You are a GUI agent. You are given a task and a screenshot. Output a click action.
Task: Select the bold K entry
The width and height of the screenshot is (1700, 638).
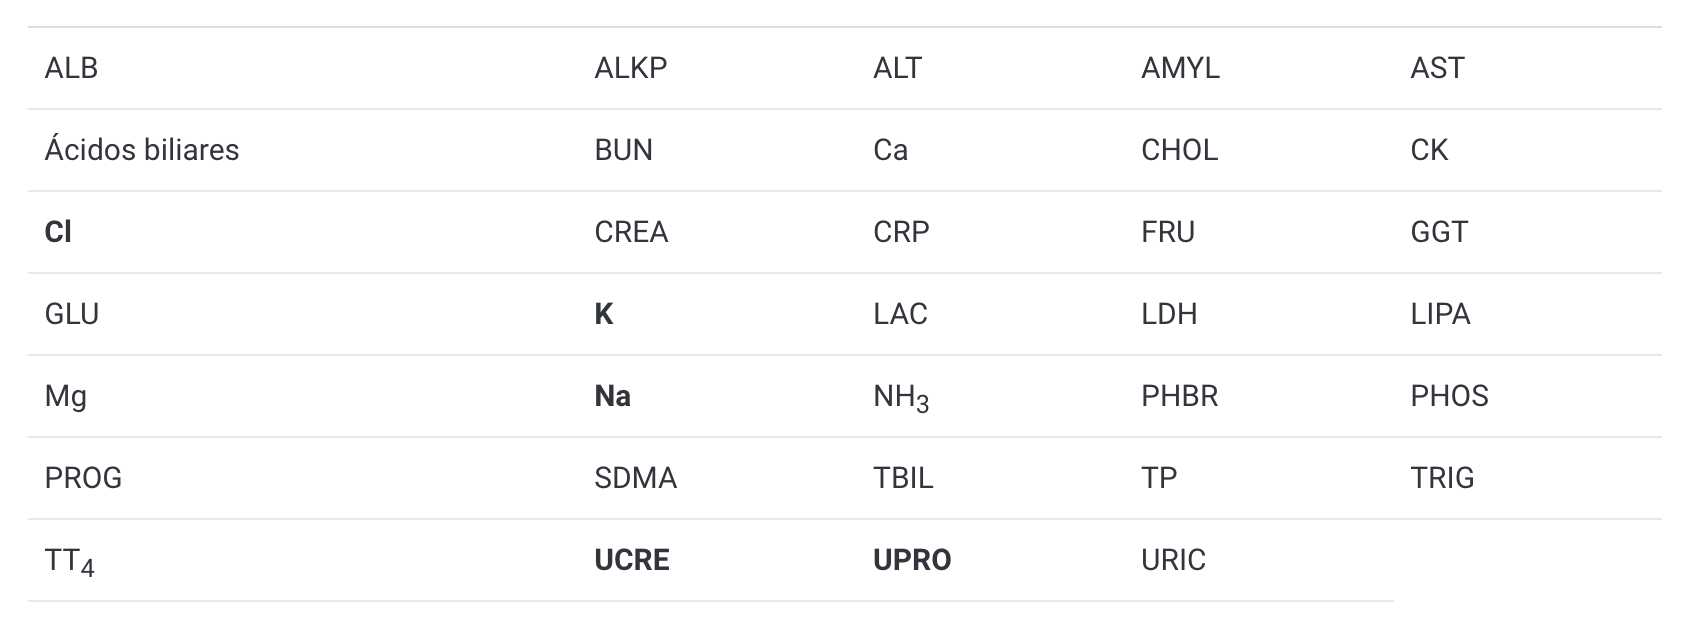tap(603, 314)
